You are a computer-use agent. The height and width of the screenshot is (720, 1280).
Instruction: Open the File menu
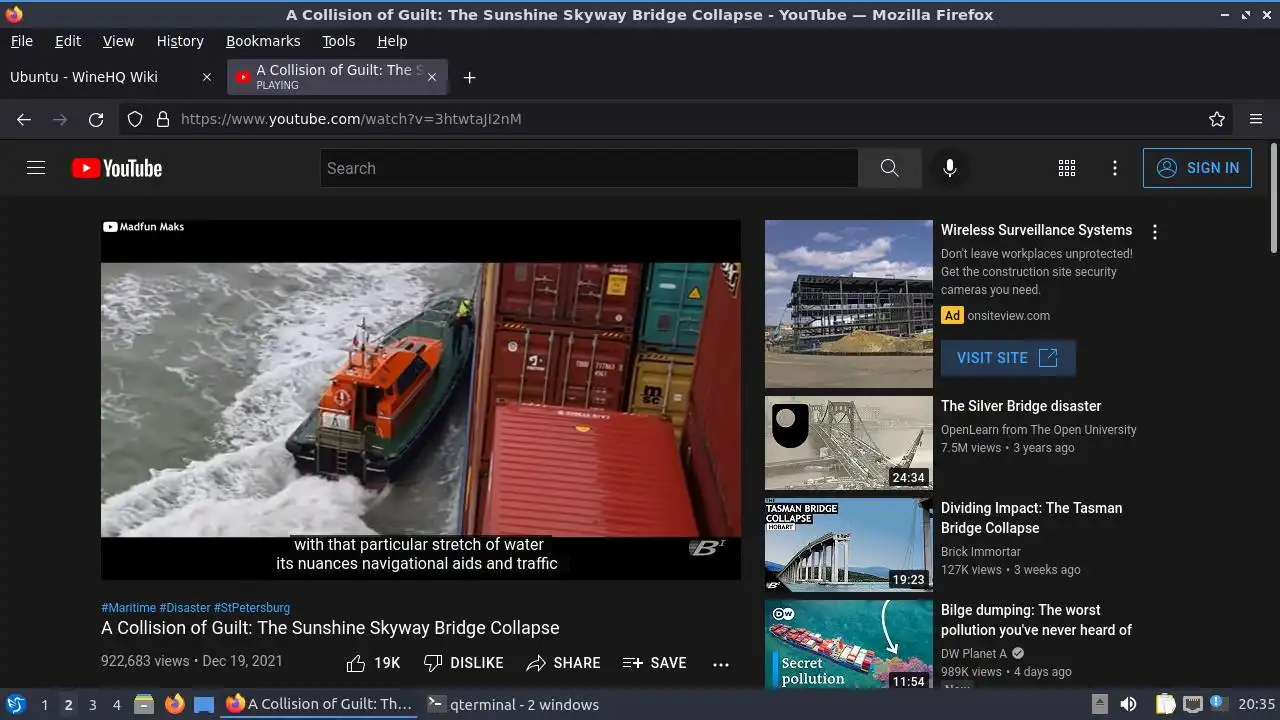click(21, 41)
